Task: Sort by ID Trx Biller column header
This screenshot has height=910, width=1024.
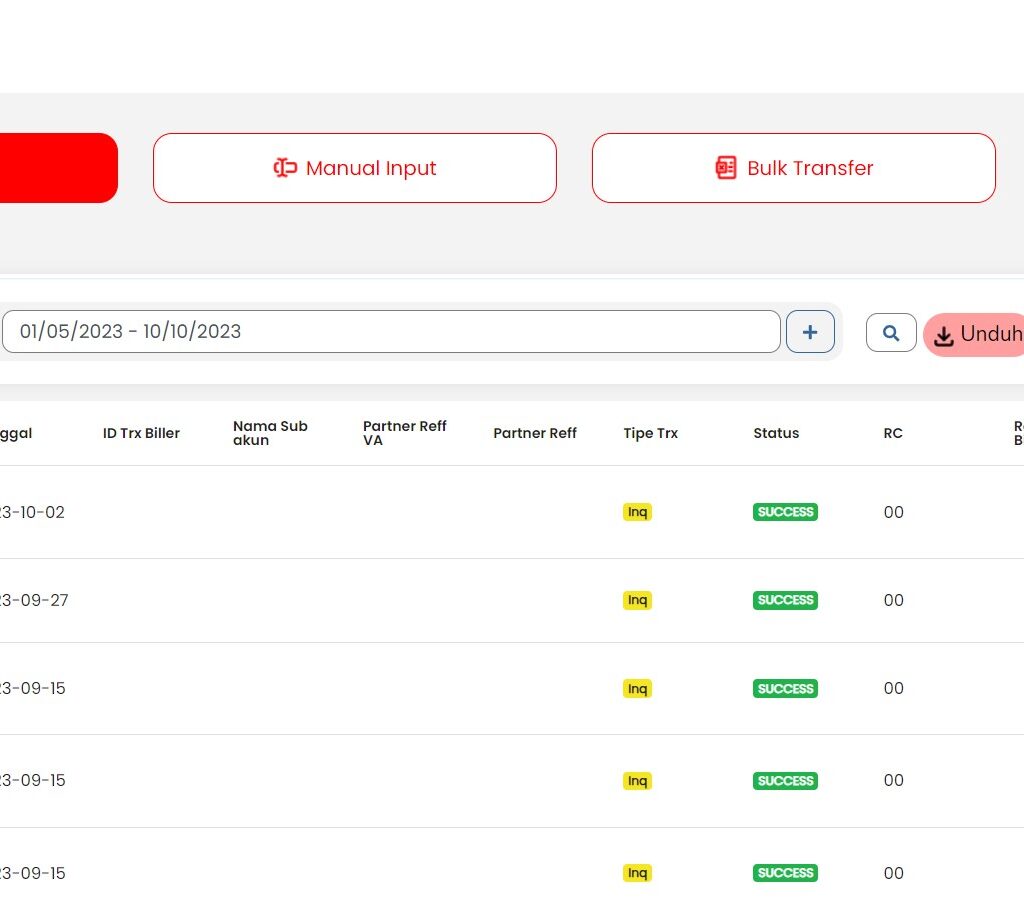Action: [x=141, y=433]
